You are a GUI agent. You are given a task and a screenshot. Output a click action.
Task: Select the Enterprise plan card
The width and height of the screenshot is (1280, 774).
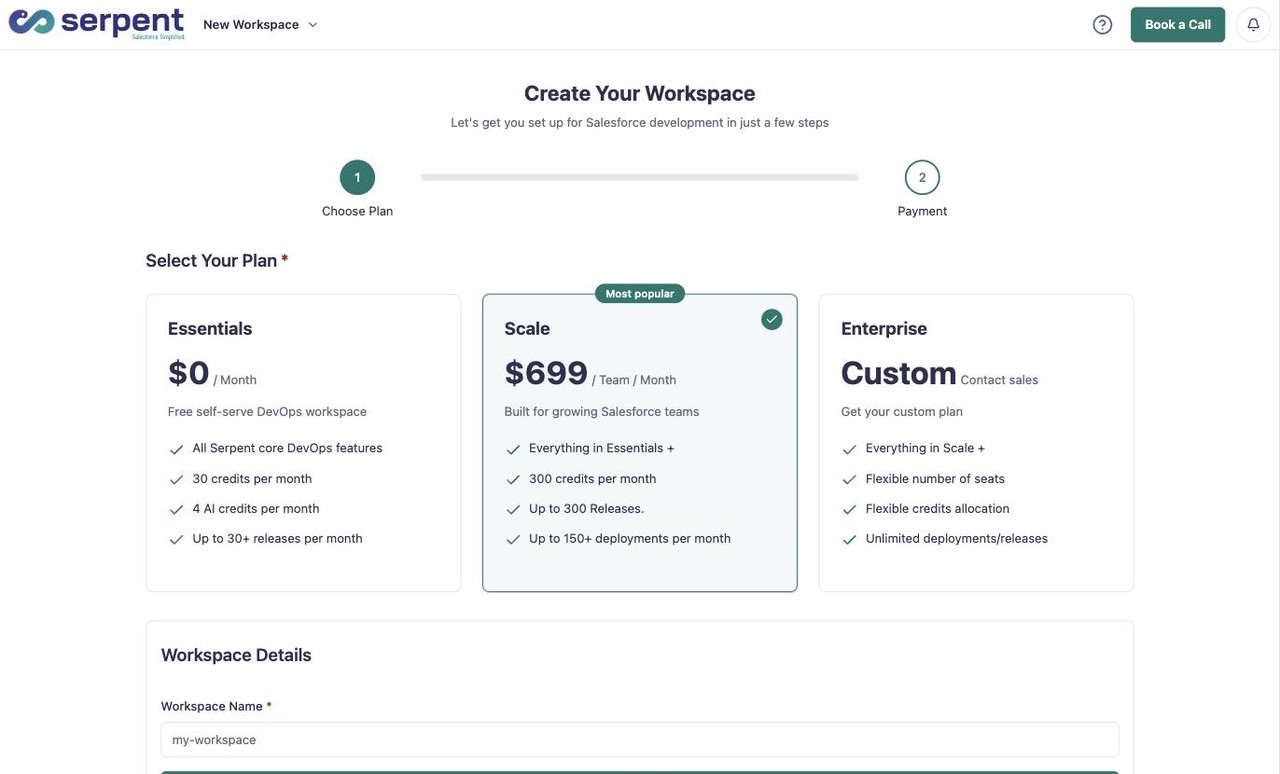pyautogui.click(x=976, y=443)
